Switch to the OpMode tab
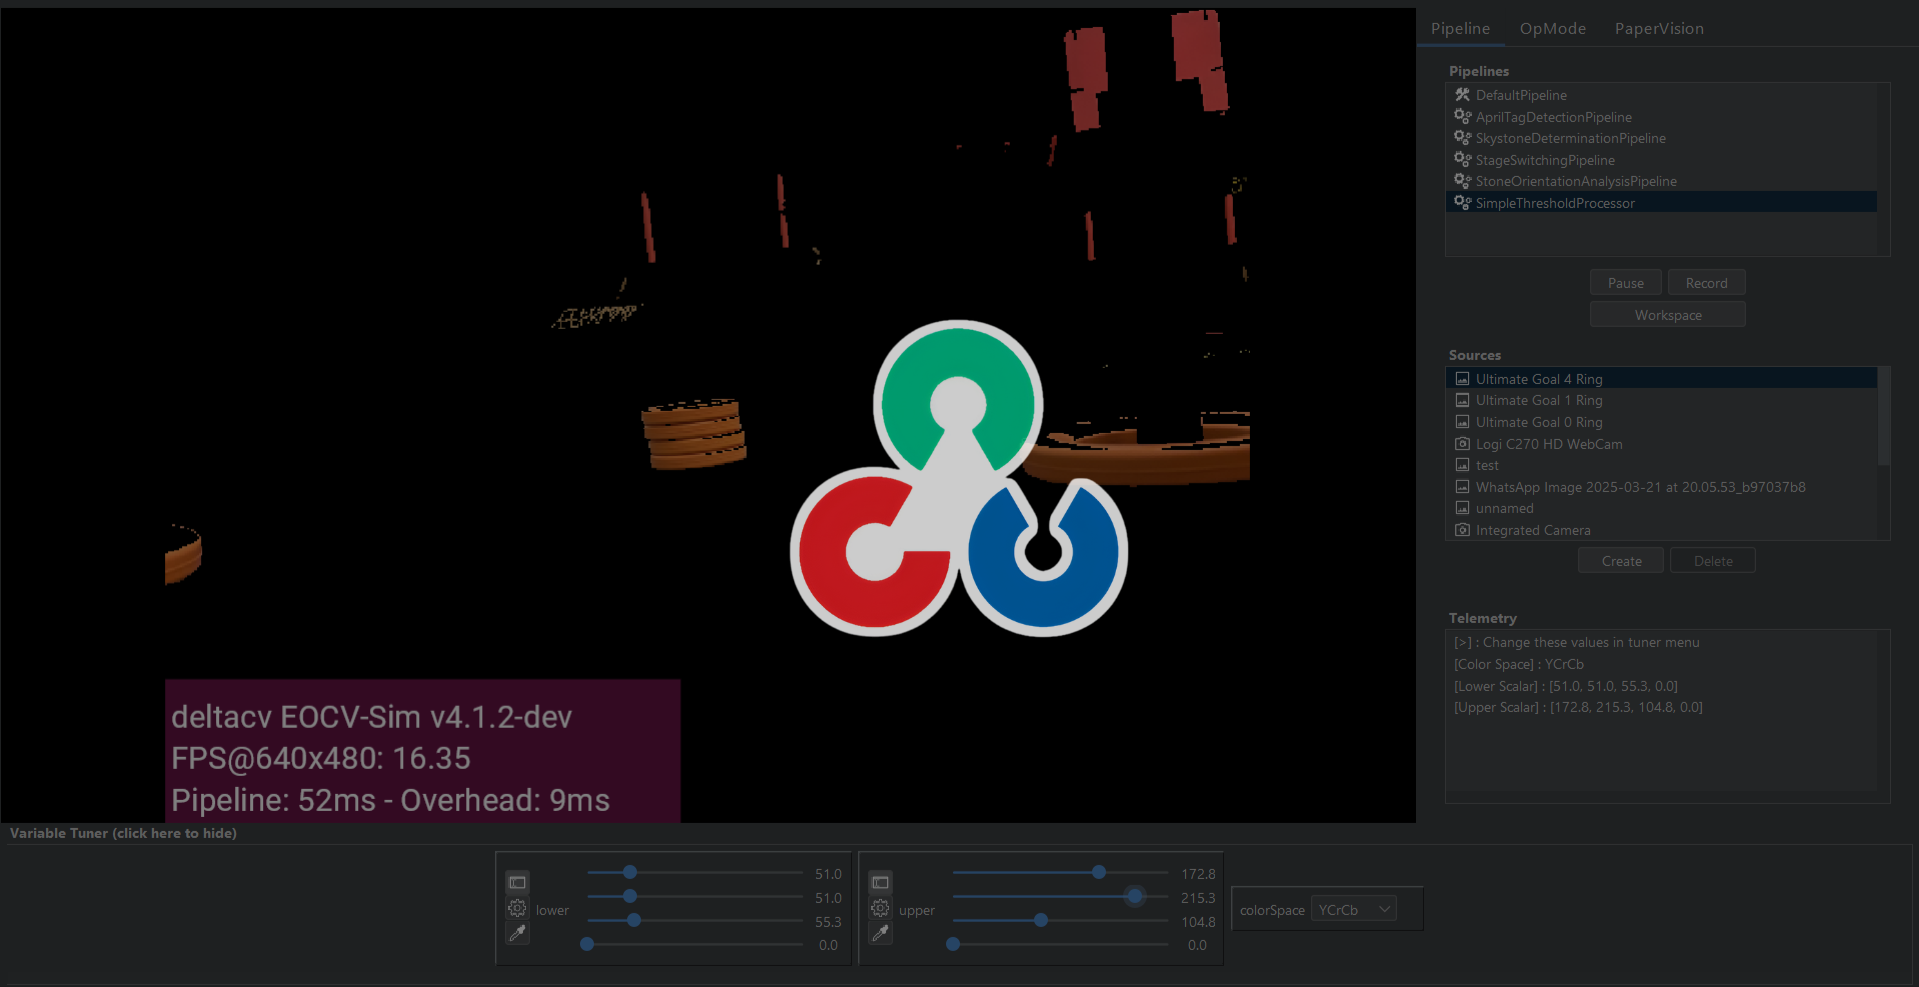 [x=1553, y=29]
